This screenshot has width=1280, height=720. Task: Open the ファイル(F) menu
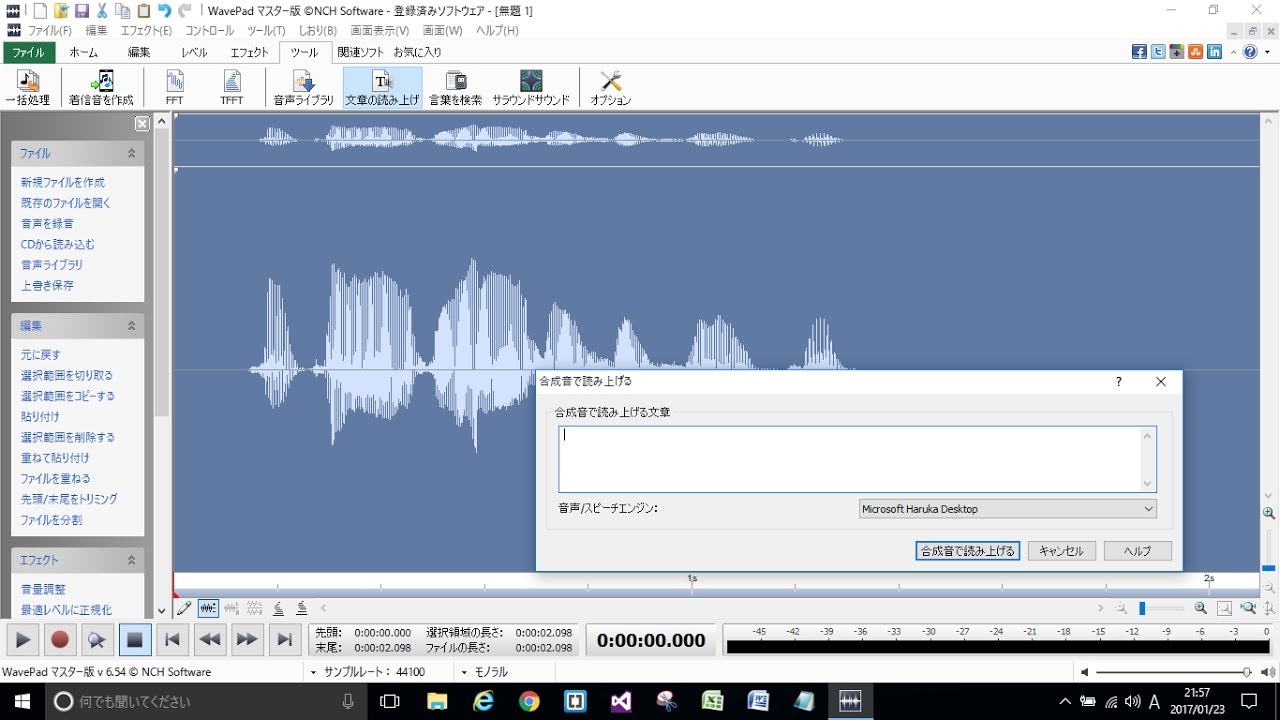click(49, 31)
